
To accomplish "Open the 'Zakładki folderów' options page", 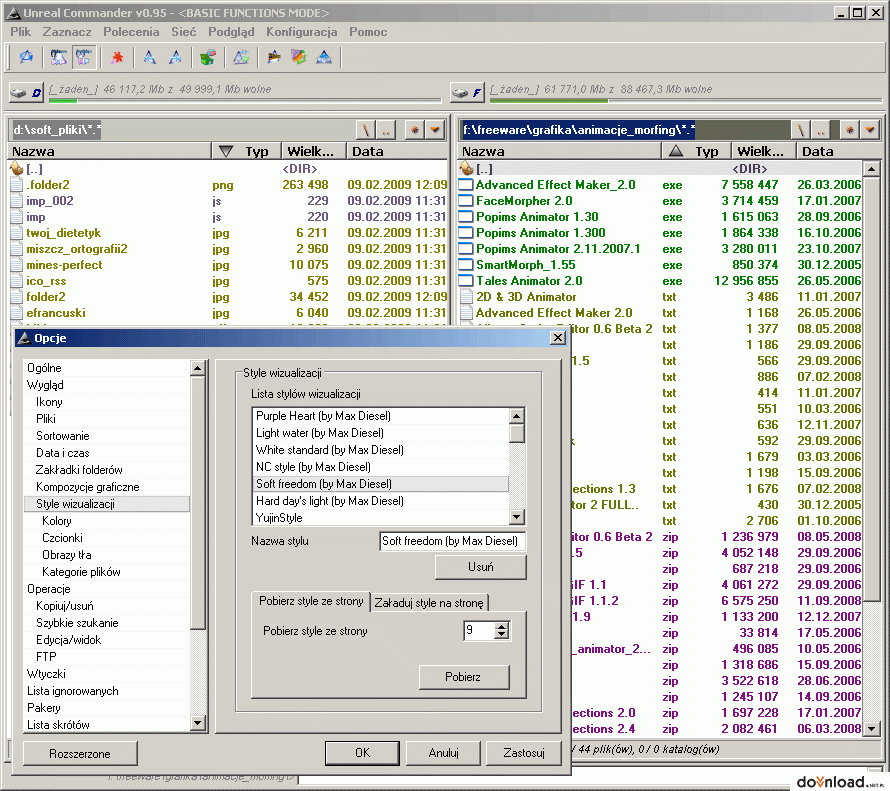I will point(79,470).
